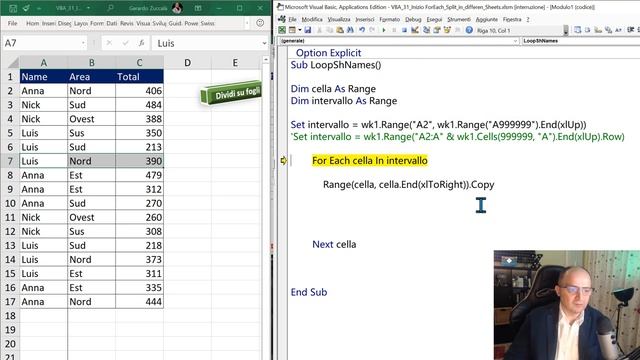Click the Excel vertical scrollbar up arrow
The width and height of the screenshot is (640, 360).
(x=266, y=60)
